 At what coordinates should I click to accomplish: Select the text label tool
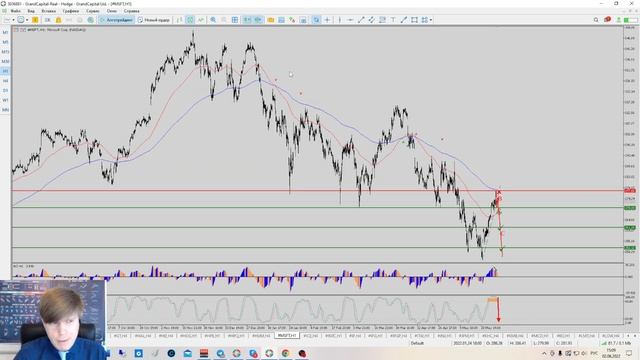(x=393, y=20)
